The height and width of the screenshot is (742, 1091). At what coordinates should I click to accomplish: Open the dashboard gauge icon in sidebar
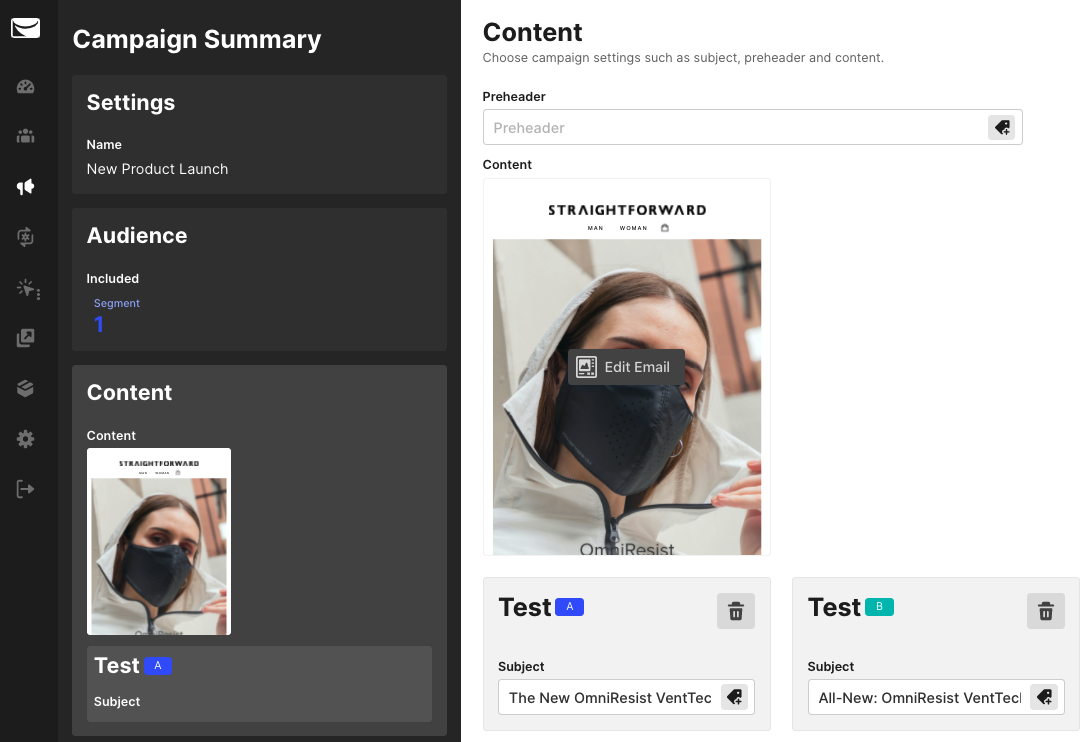26,87
